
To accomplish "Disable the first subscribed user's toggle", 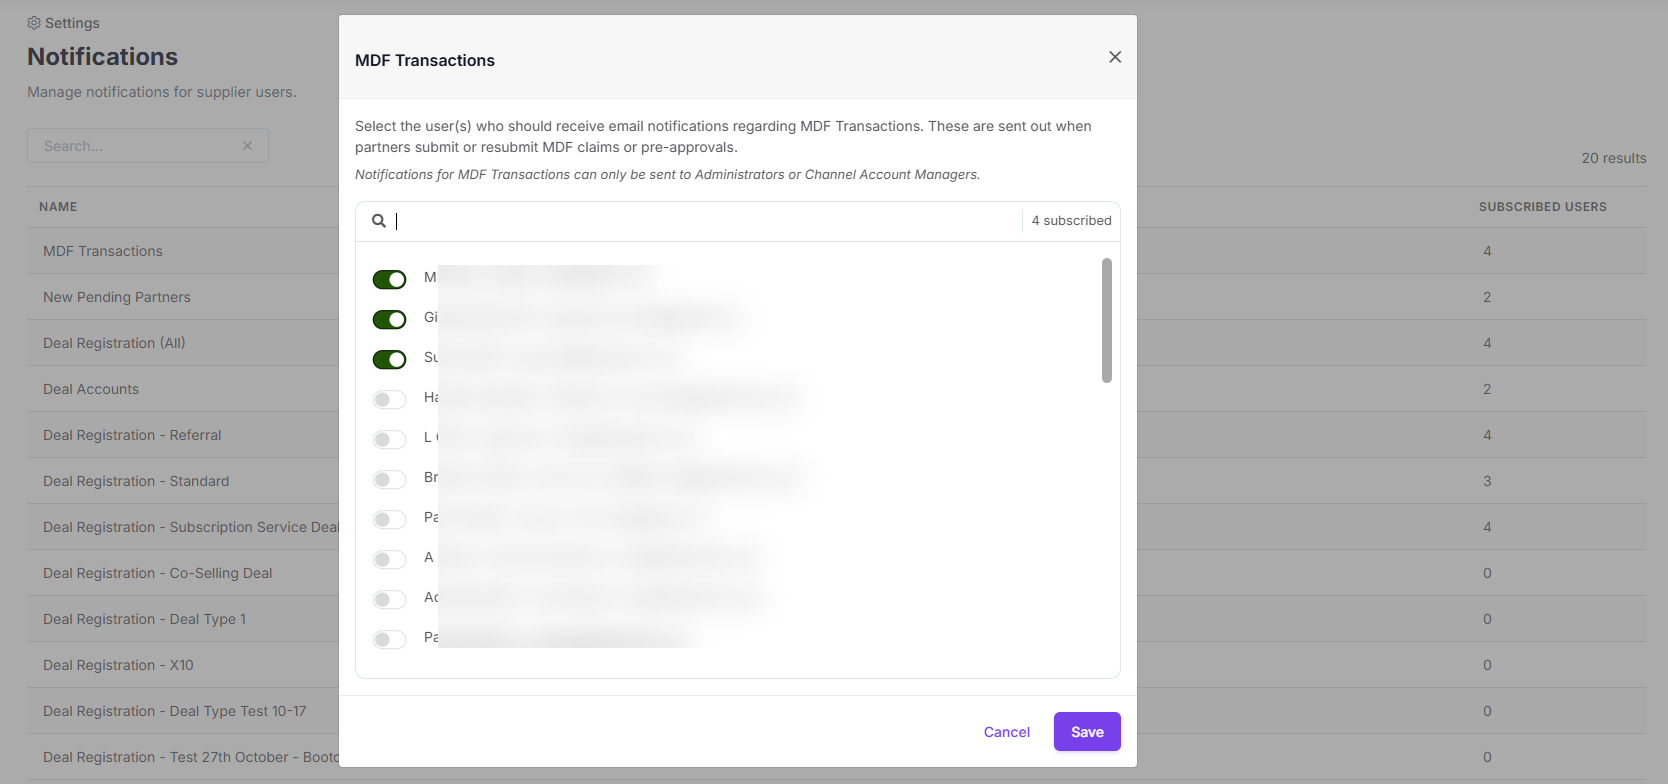I will (390, 279).
